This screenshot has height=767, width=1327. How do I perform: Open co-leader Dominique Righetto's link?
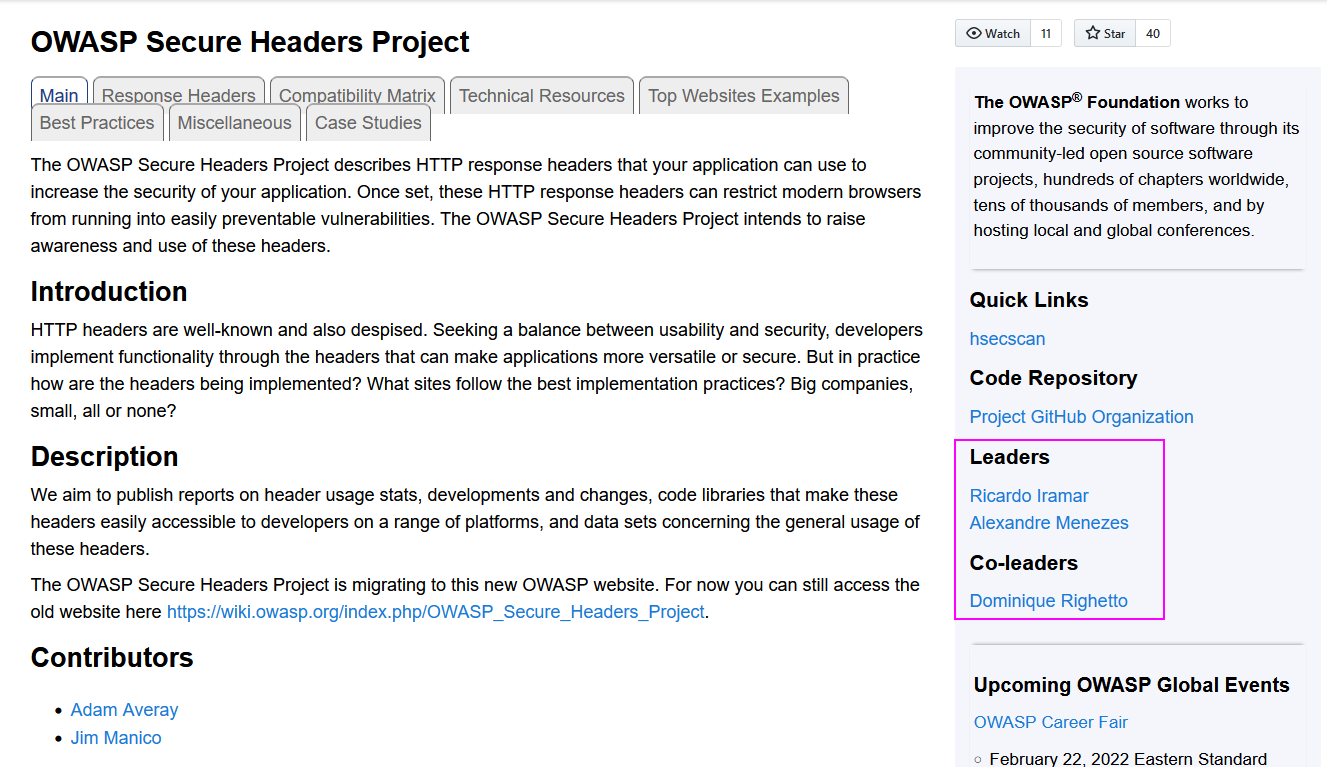pos(1049,601)
